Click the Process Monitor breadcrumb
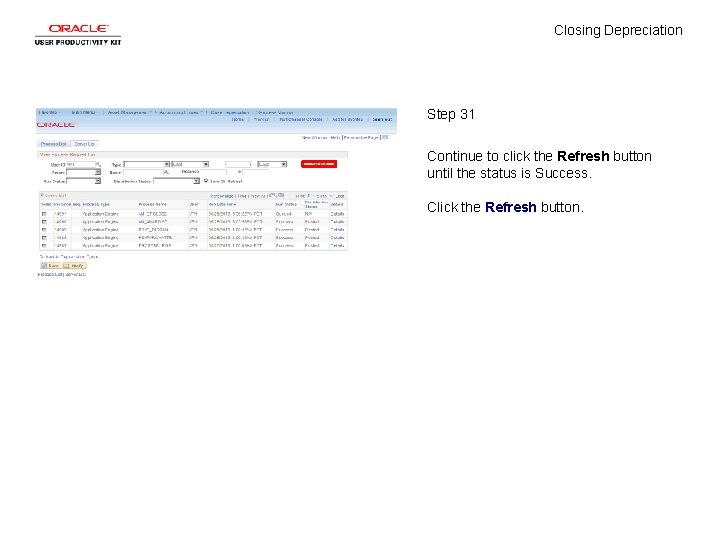This screenshot has width=720, height=540. [276, 112]
